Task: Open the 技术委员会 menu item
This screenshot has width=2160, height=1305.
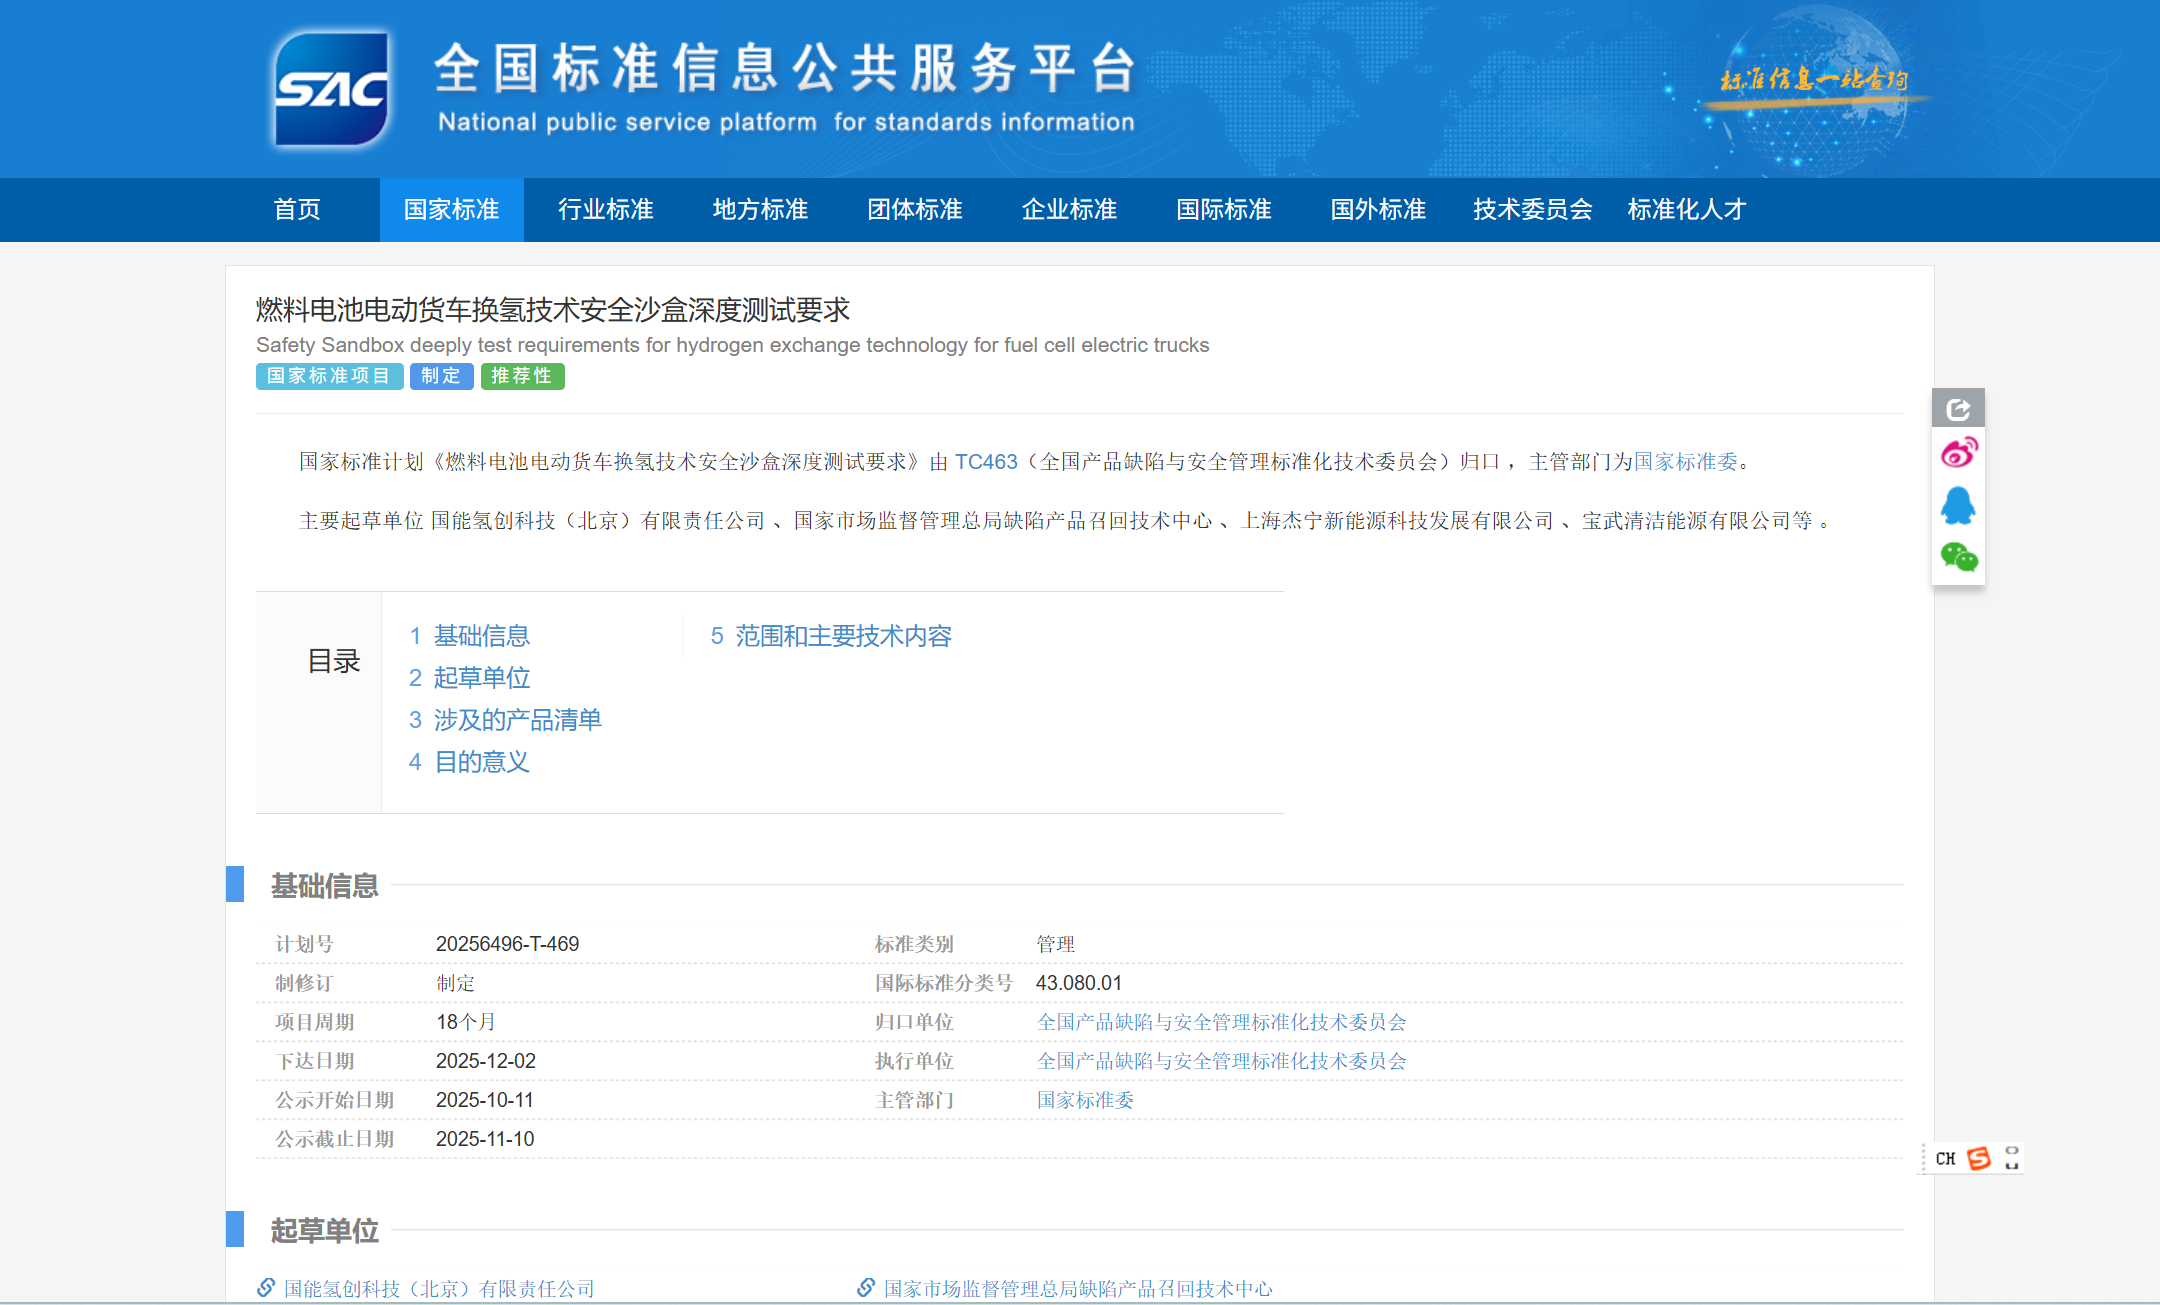Action: (1532, 210)
